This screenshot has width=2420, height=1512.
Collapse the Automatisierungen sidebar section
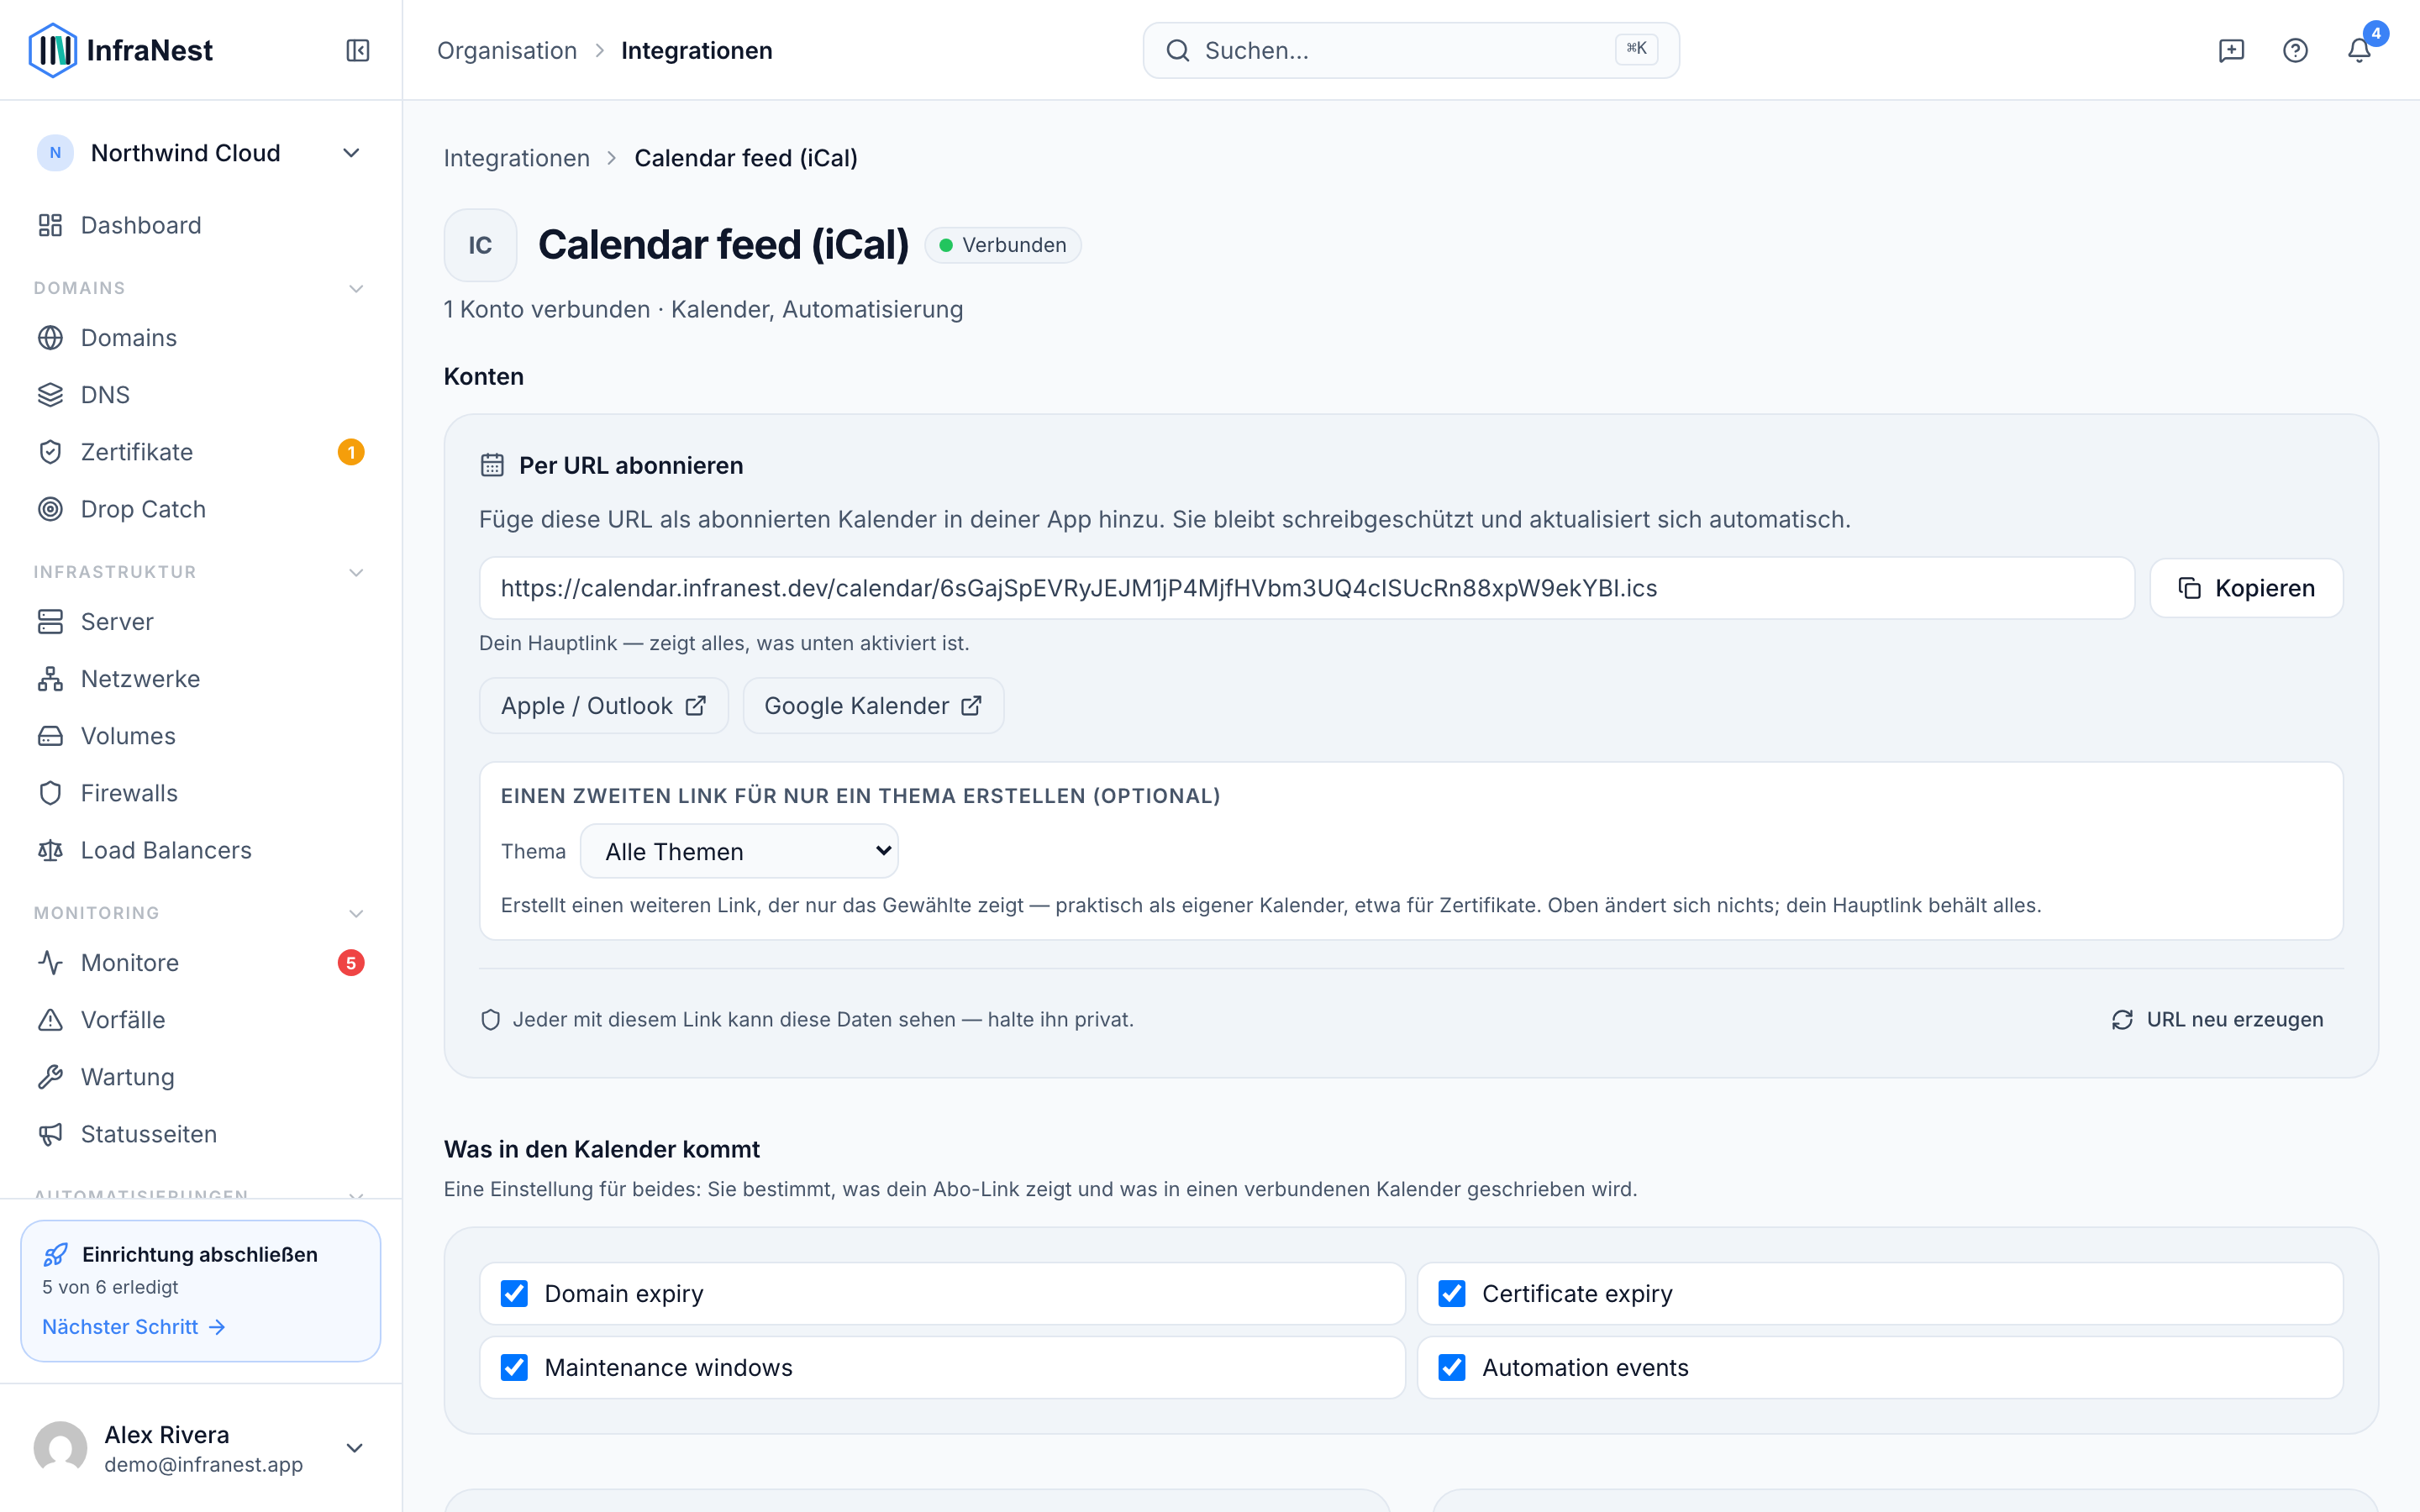(355, 1195)
